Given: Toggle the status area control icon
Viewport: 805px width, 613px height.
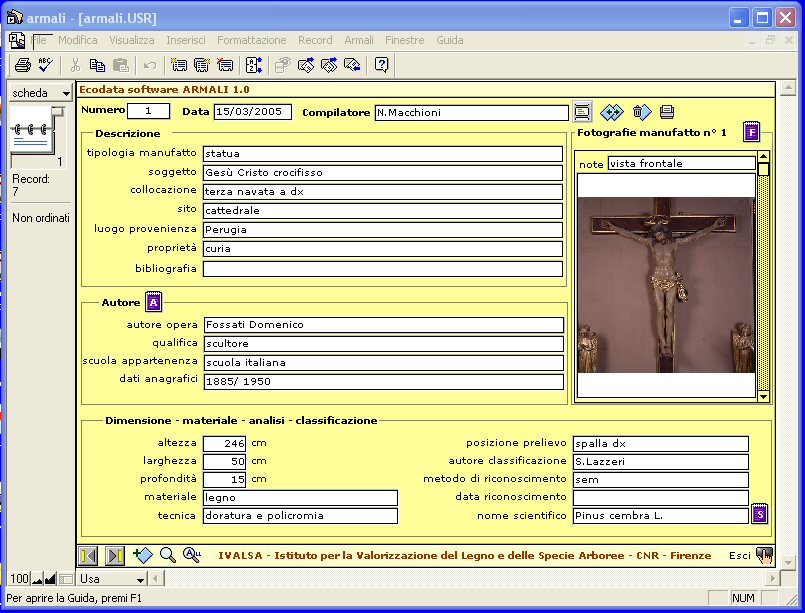Looking at the screenshot, I should 66,579.
